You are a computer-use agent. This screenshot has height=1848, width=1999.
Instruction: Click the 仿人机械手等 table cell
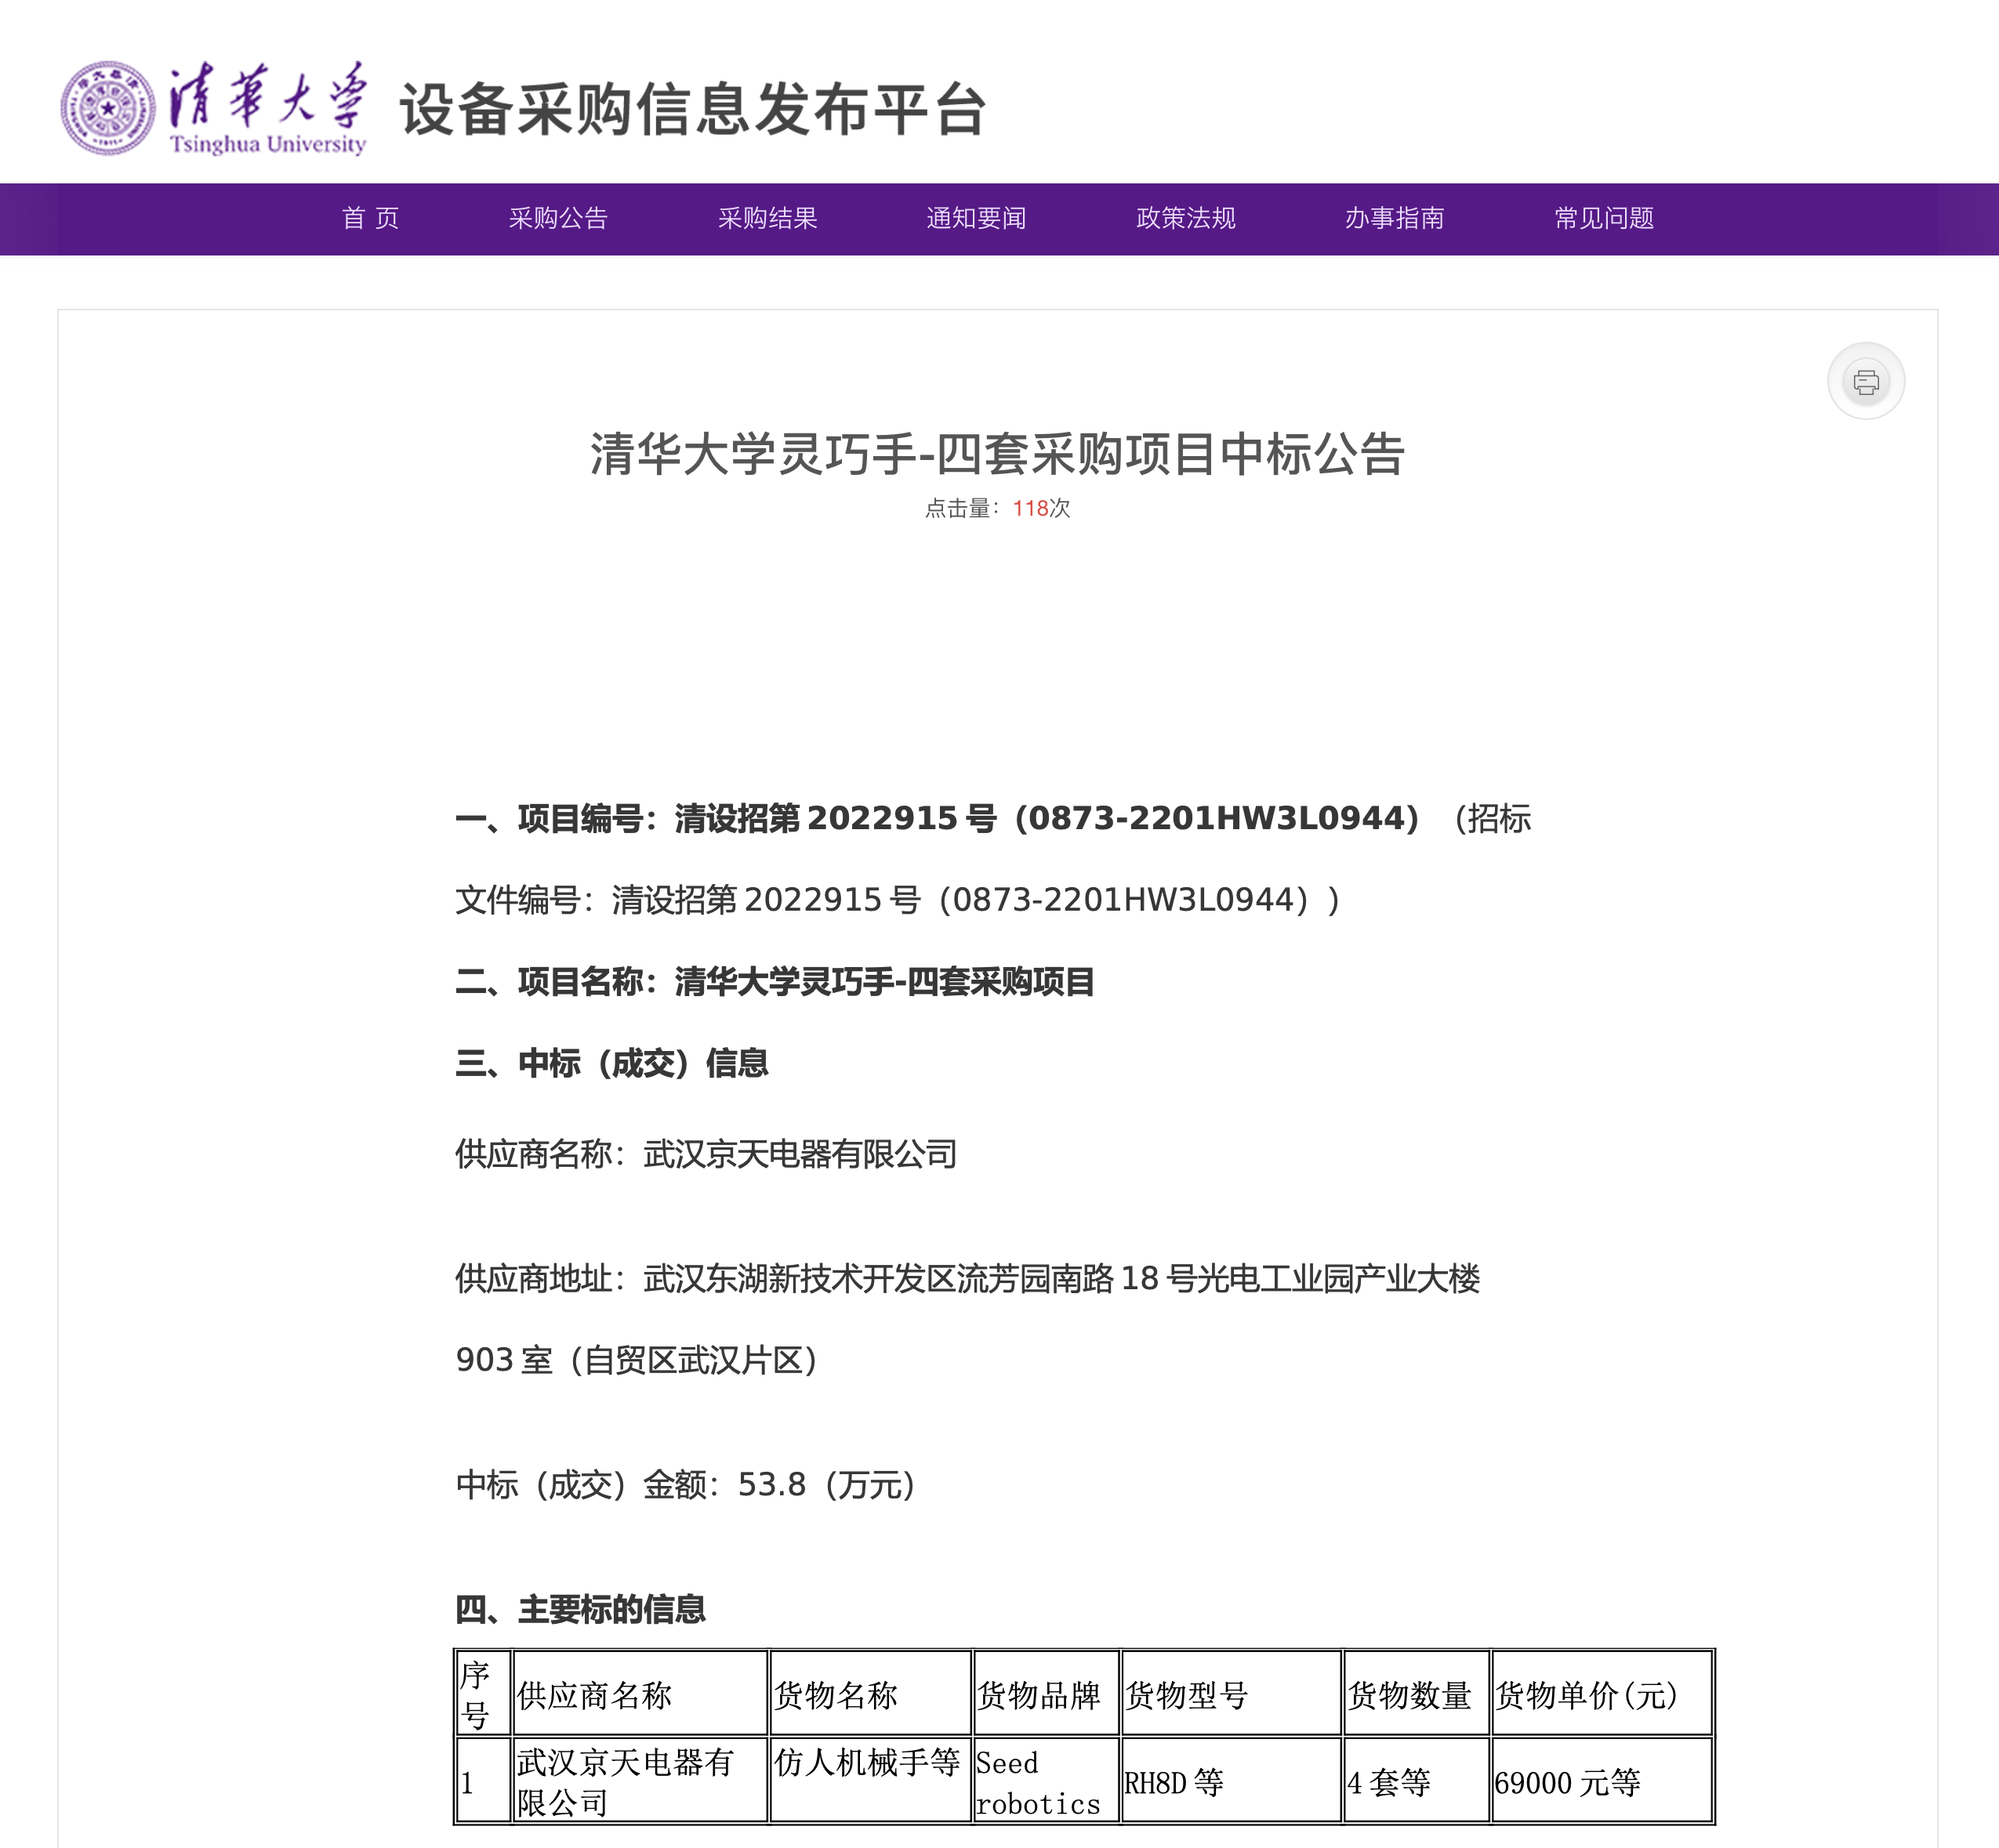click(871, 1781)
